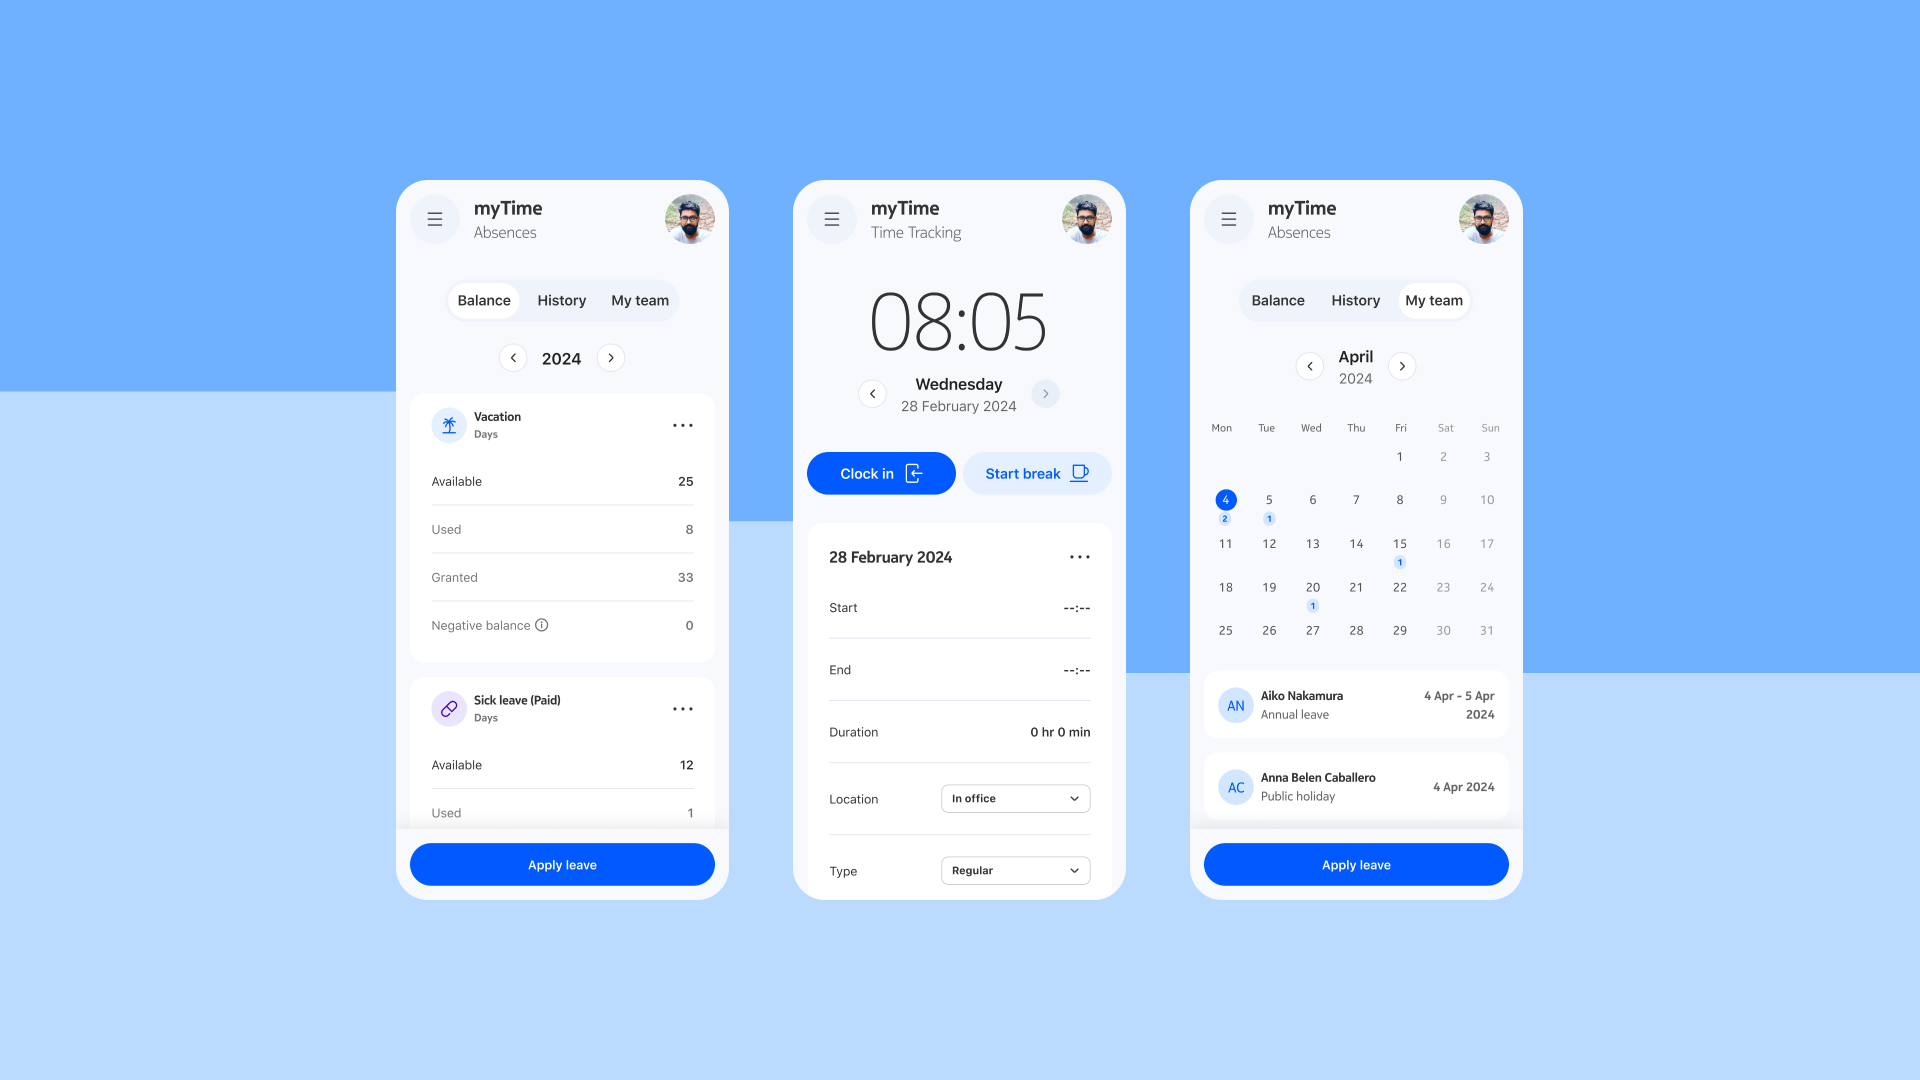Image resolution: width=1920 pixels, height=1080 pixels.
Task: Click the forward arrow to navigate next month
Action: point(1402,365)
